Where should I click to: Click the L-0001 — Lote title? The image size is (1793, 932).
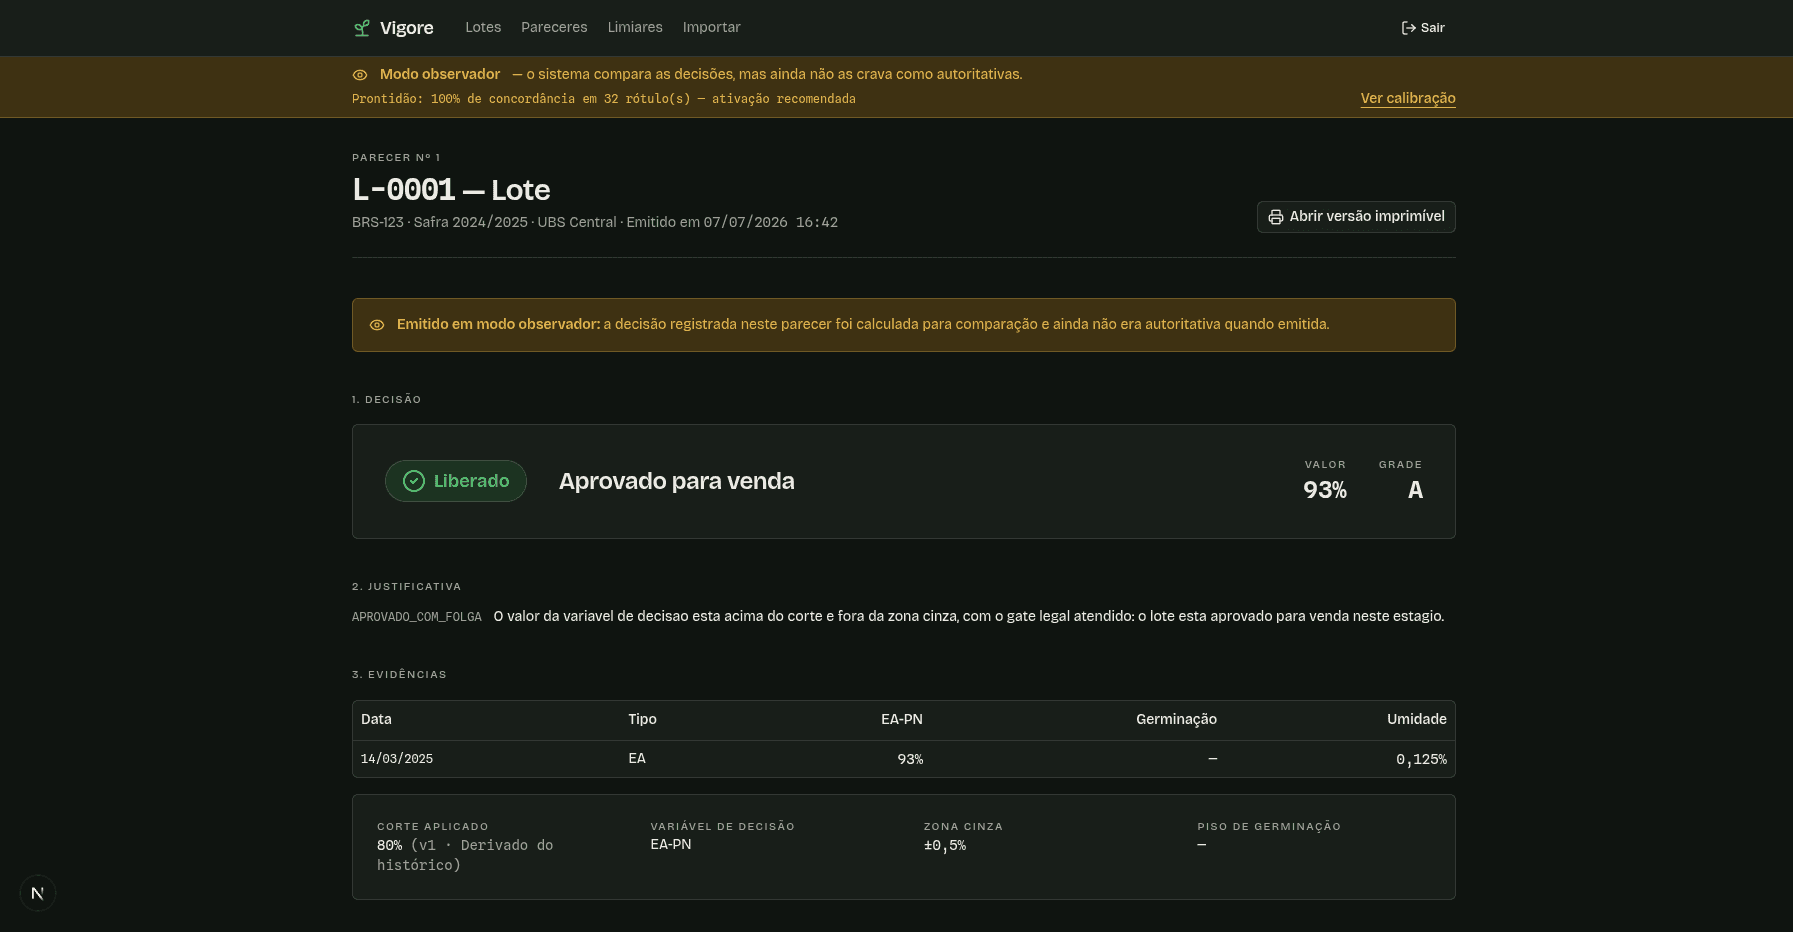(x=451, y=190)
